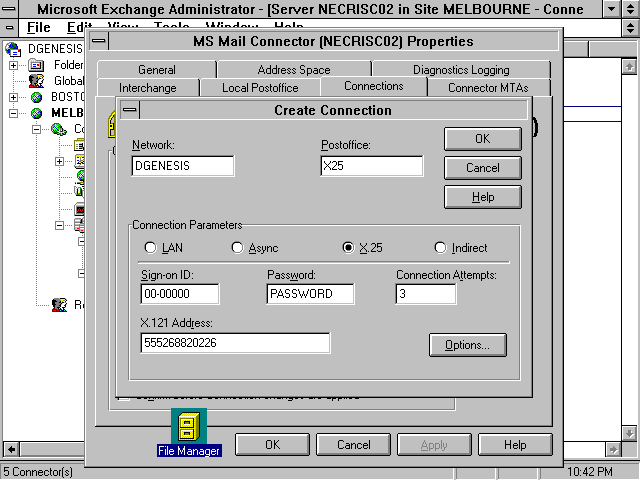Open the Local Postoffice tab
640x480 pixels.
[260, 88]
